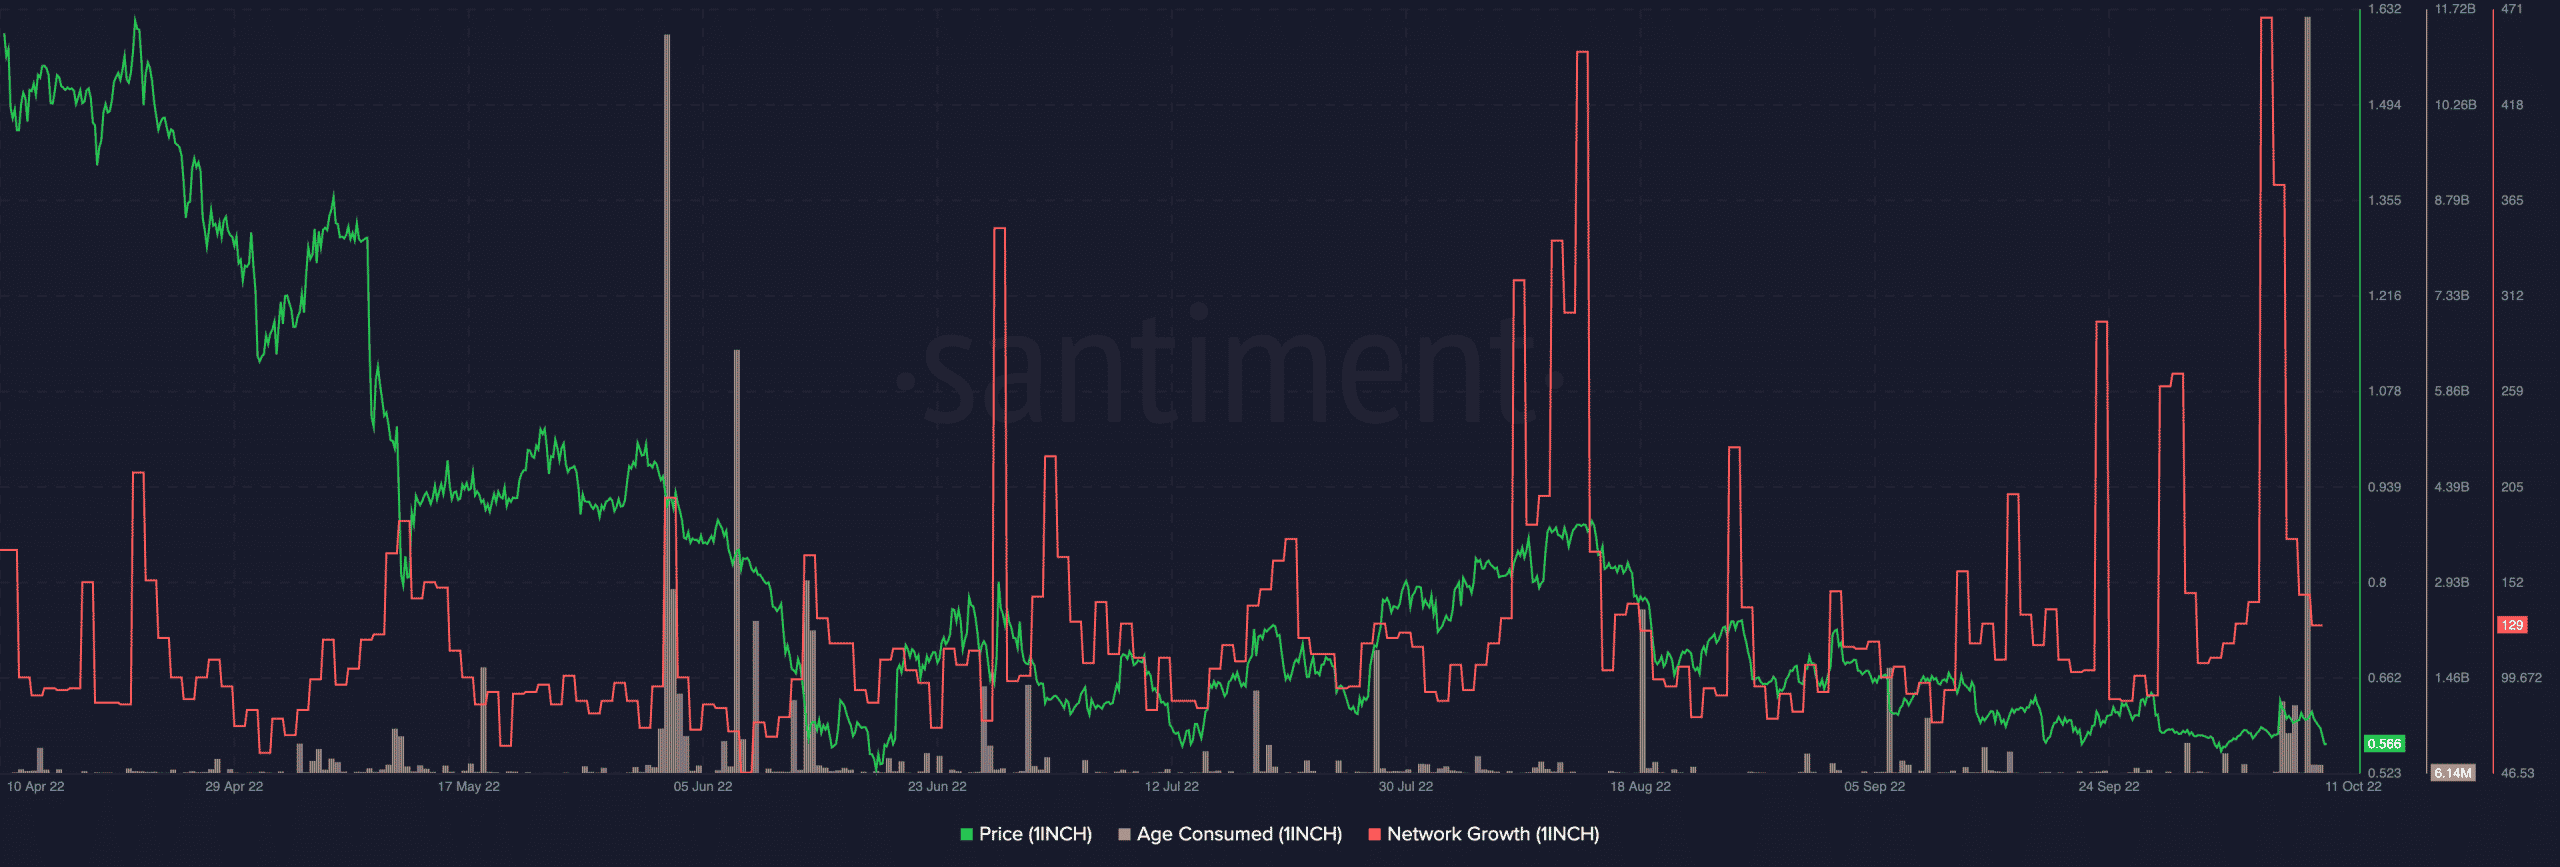Click the 365 network growth axis value
2560x867 pixels.
pyautogui.click(x=2512, y=201)
